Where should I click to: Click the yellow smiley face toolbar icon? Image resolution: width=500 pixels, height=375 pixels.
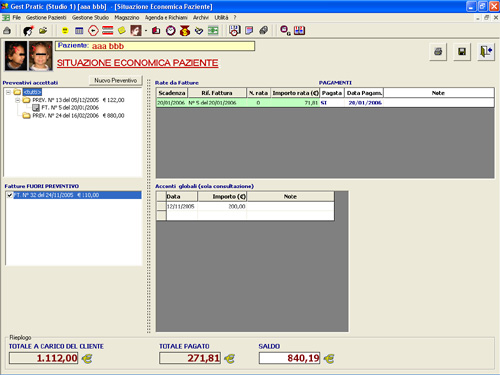point(65,31)
